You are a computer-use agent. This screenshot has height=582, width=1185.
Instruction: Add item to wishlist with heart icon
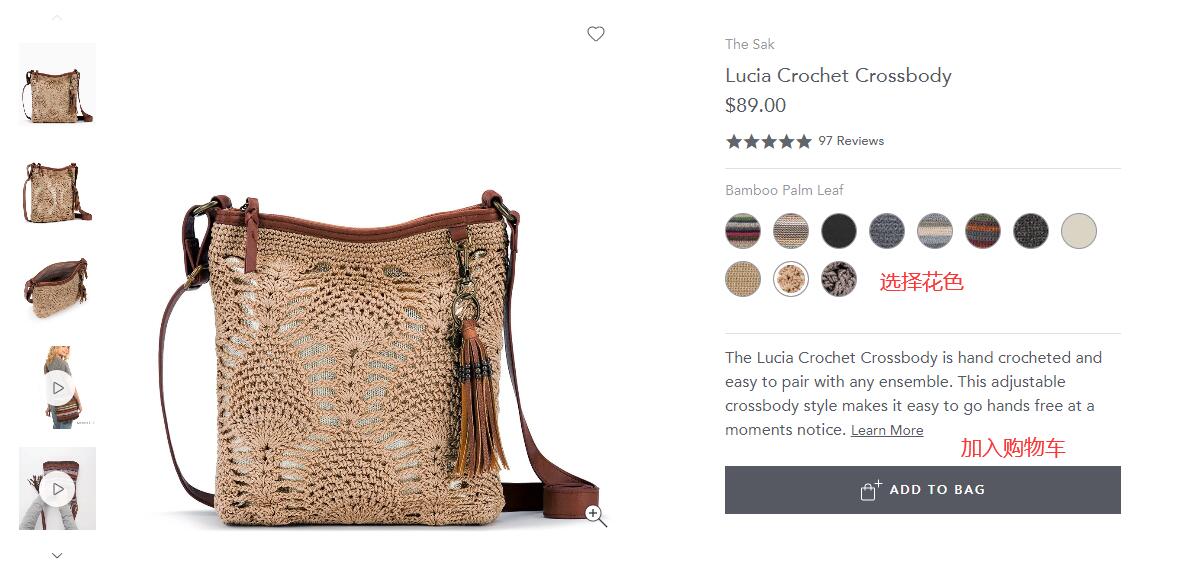point(596,34)
